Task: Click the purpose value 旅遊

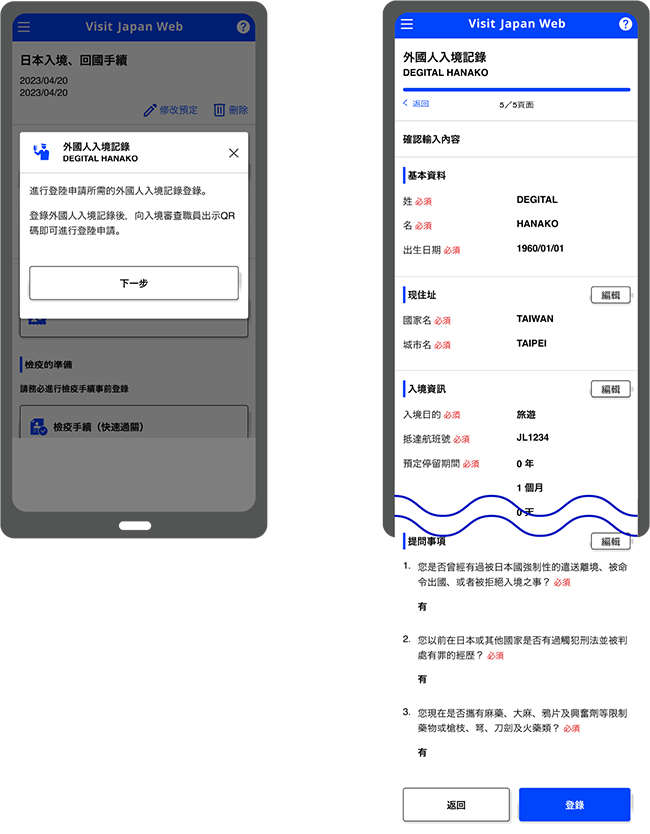Action: [526, 414]
